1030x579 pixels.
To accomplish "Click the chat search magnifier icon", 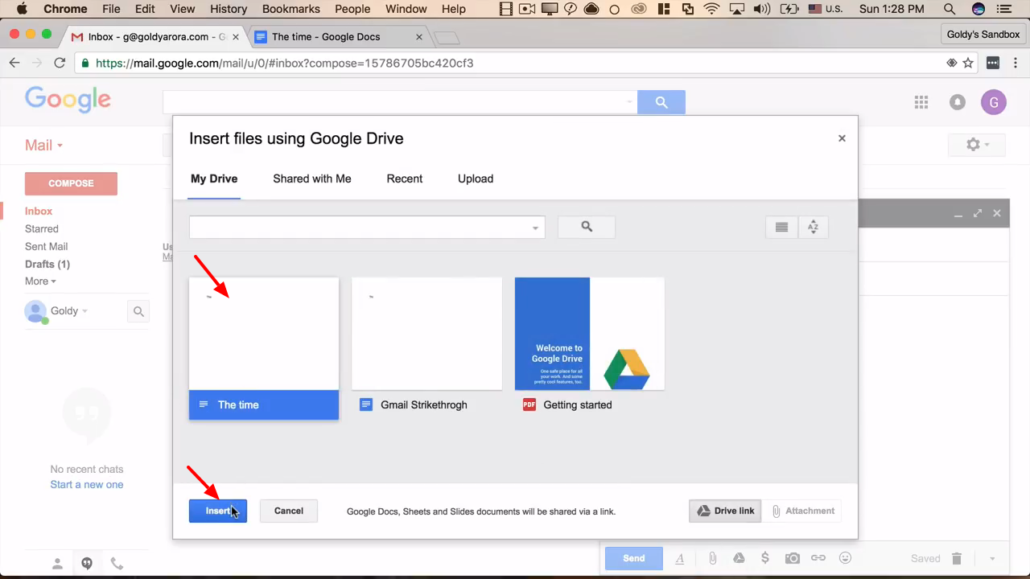I will 138,312.
